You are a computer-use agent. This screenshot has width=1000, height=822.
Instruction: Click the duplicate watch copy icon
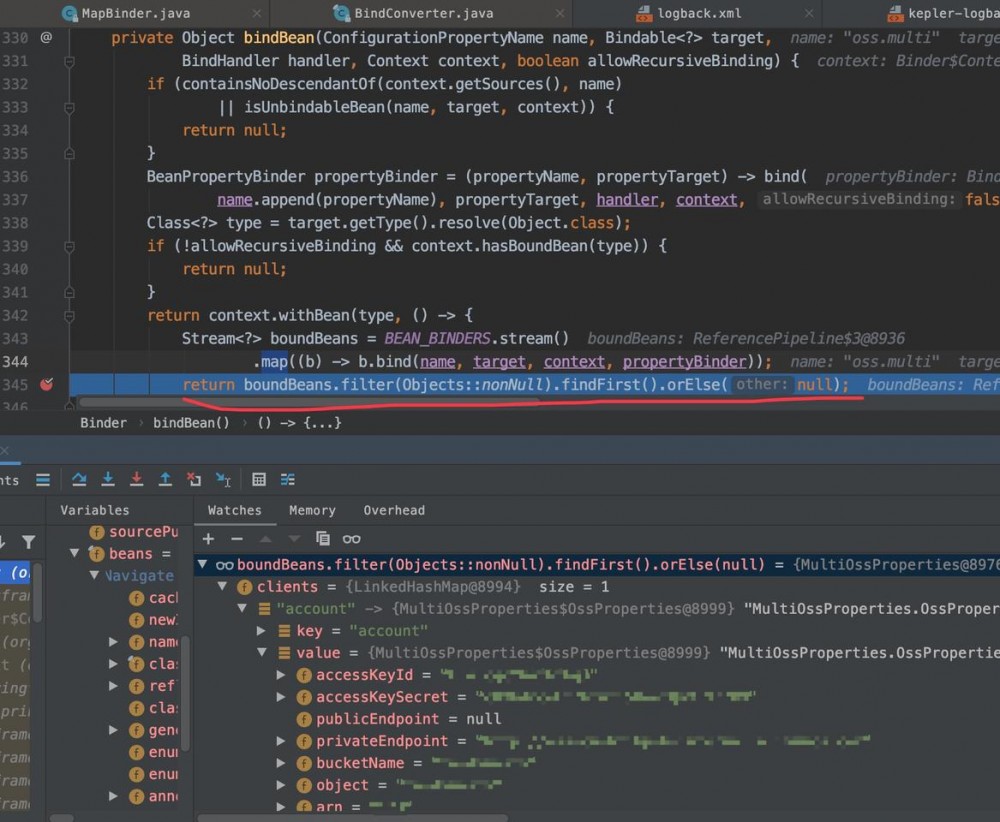click(323, 539)
